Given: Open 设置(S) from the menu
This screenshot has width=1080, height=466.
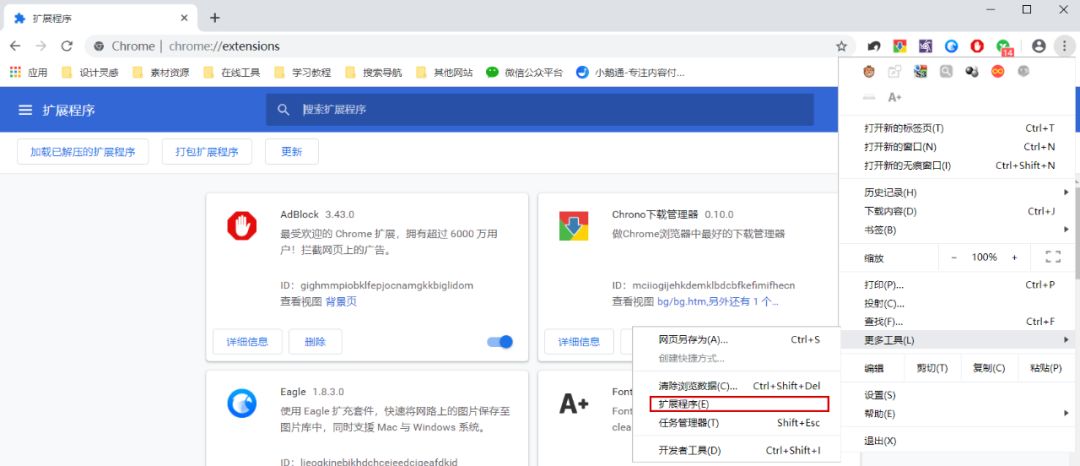Looking at the screenshot, I should click(x=957, y=395).
